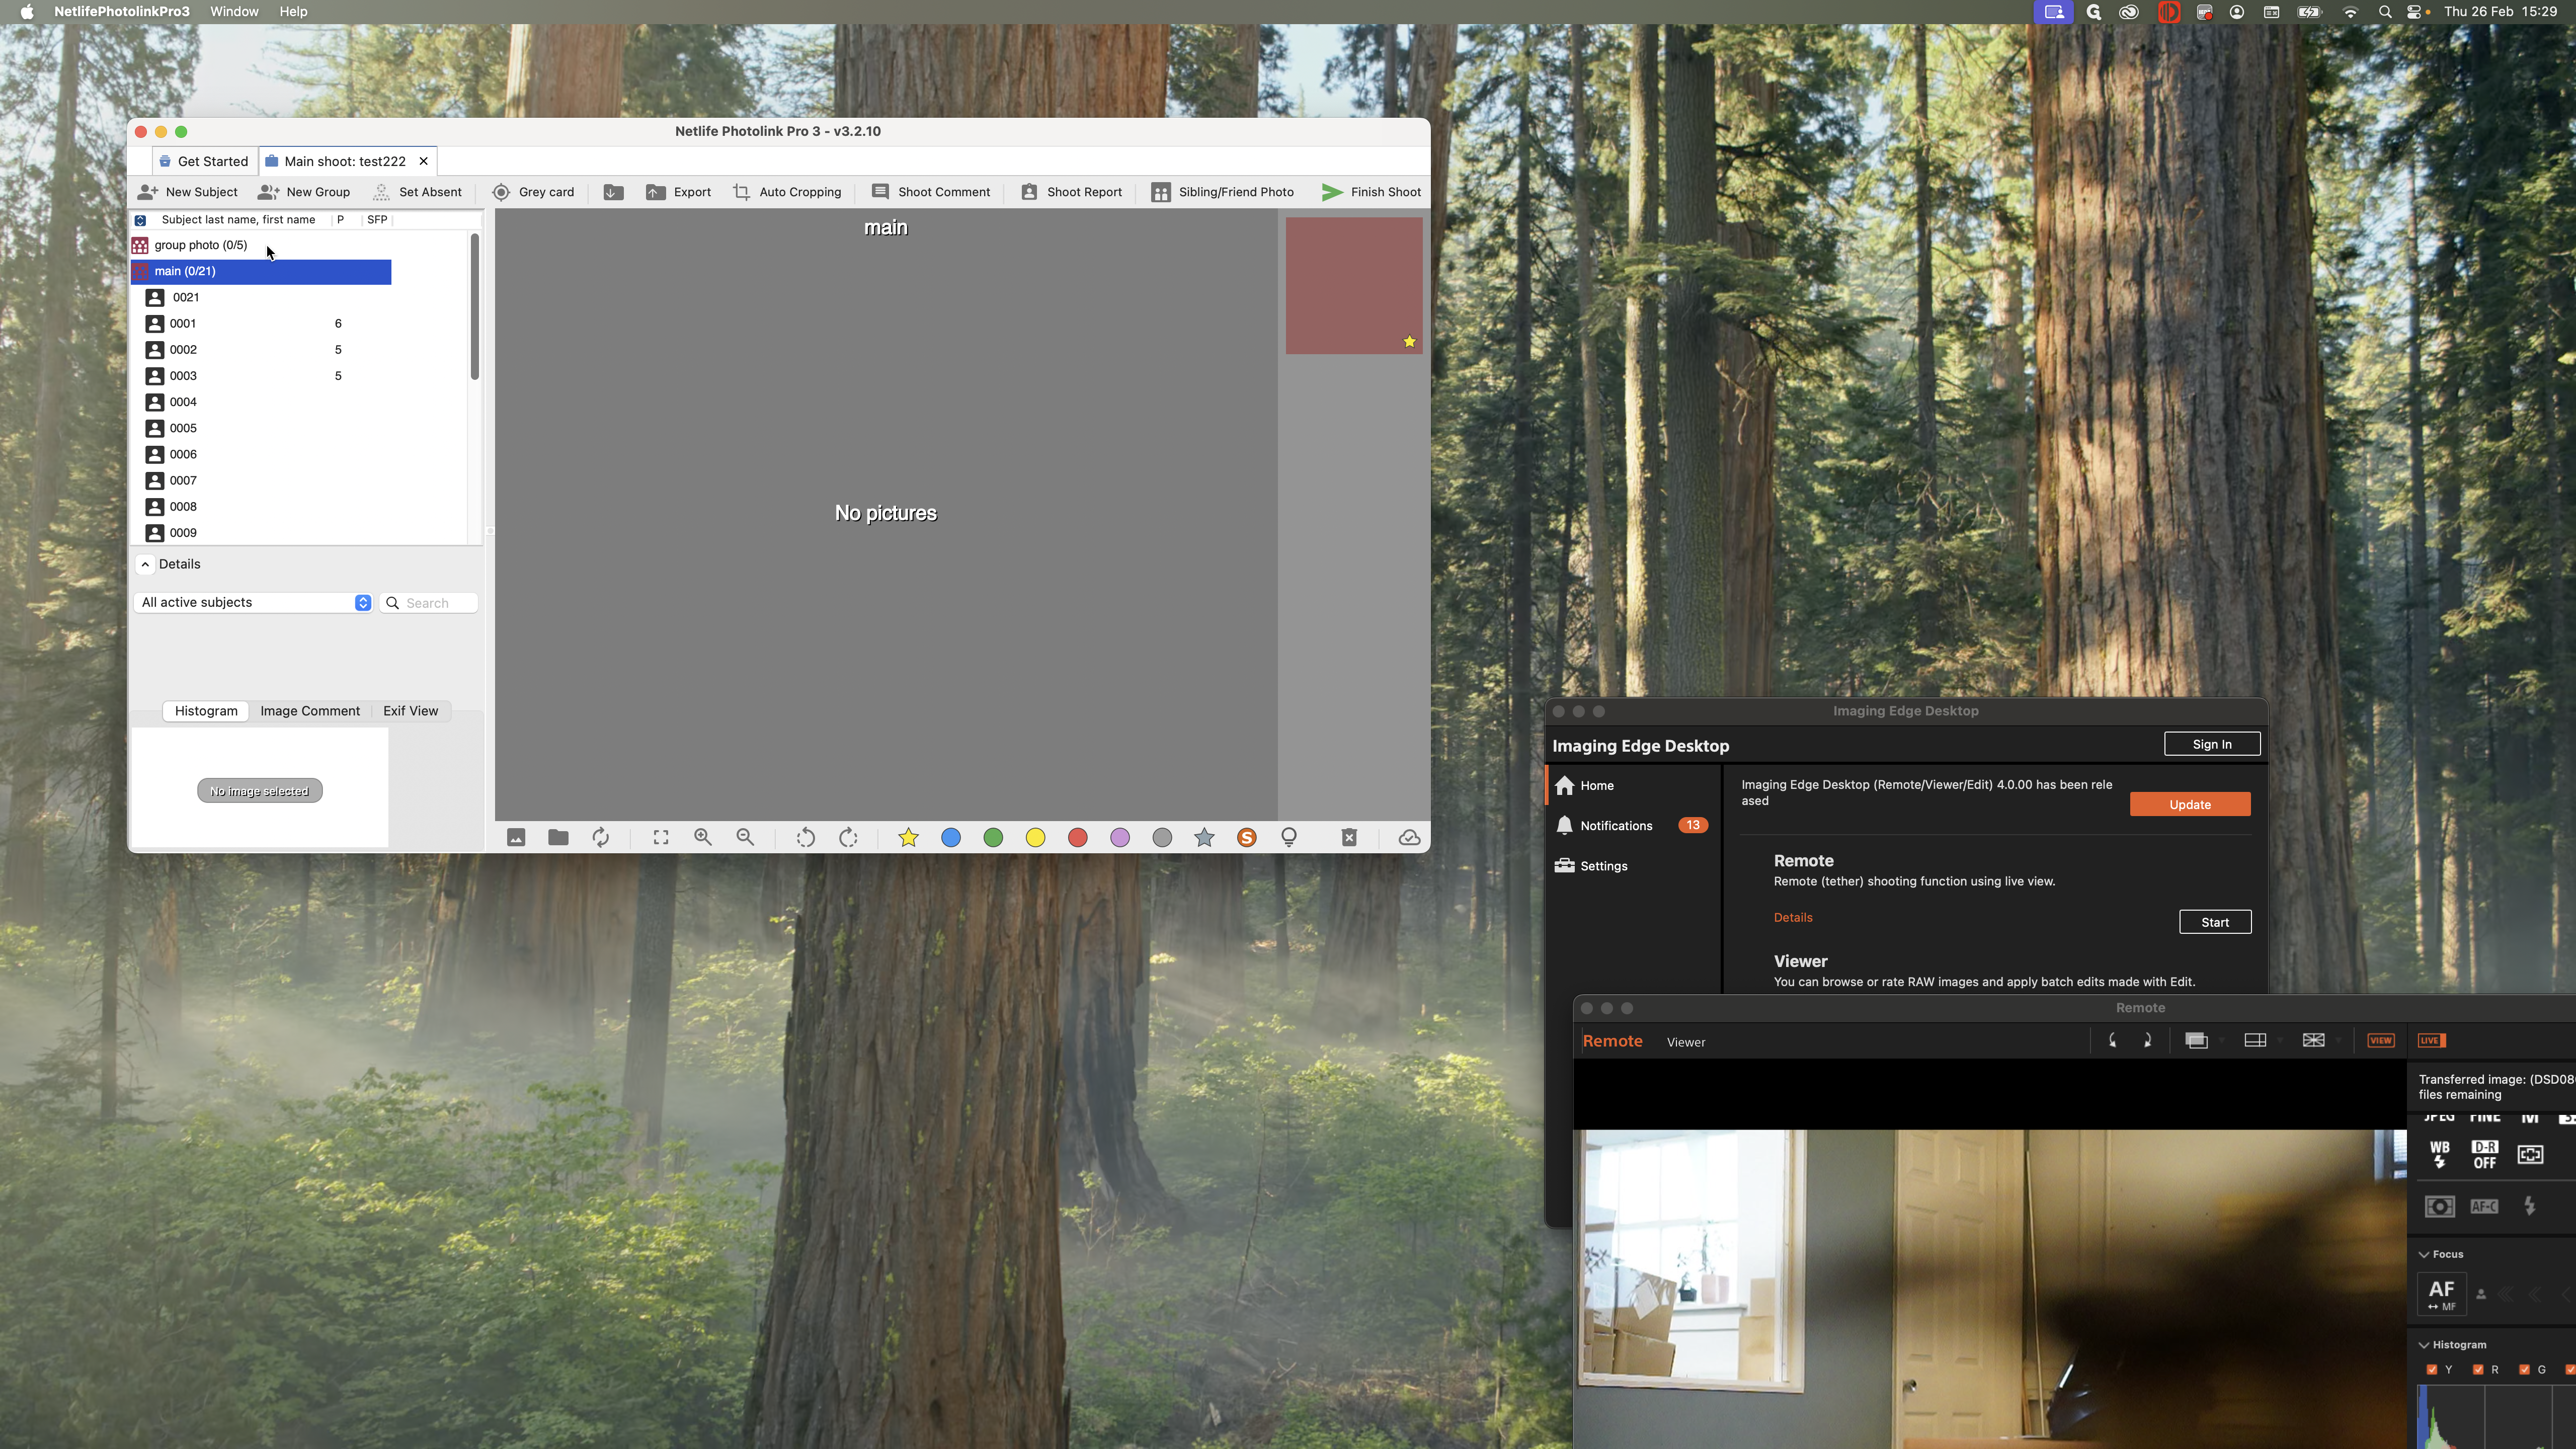Collapse the Details section chevron
The image size is (2576, 1449).
146,565
